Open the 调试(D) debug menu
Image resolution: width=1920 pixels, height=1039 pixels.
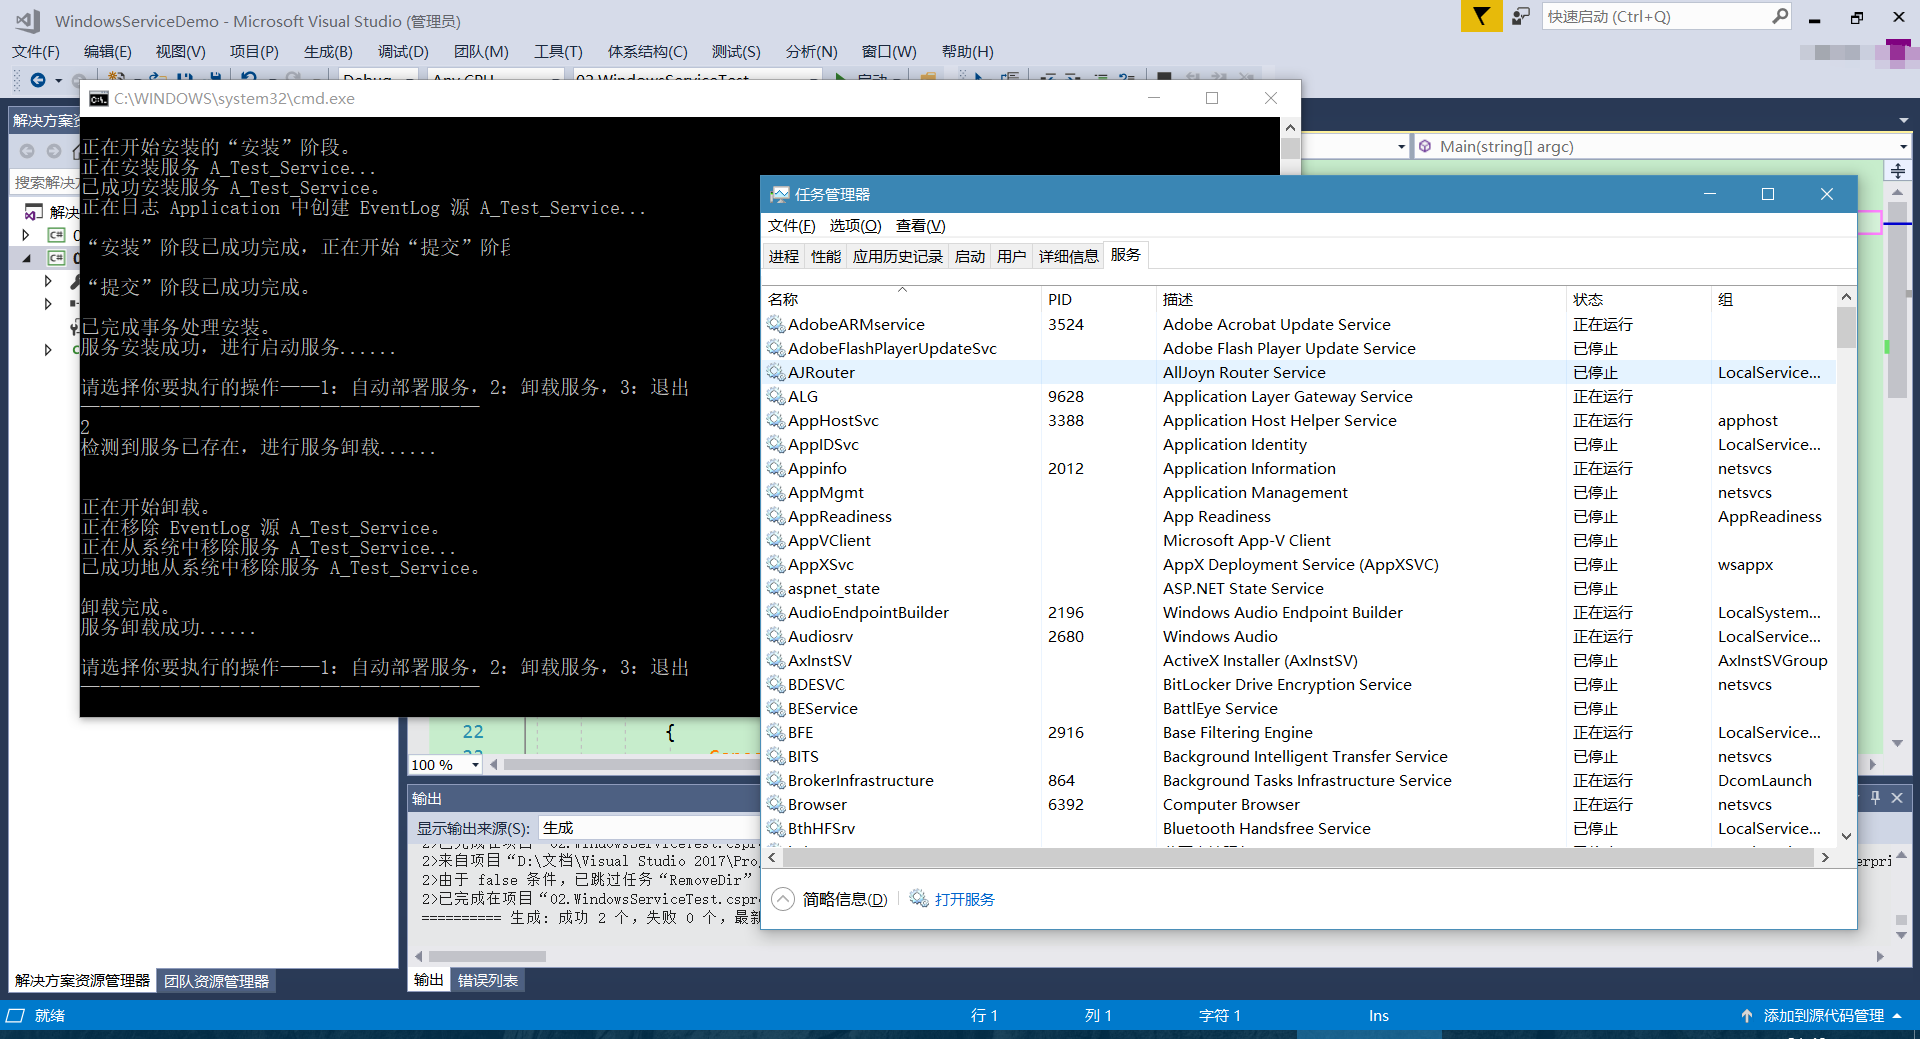[x=403, y=51]
